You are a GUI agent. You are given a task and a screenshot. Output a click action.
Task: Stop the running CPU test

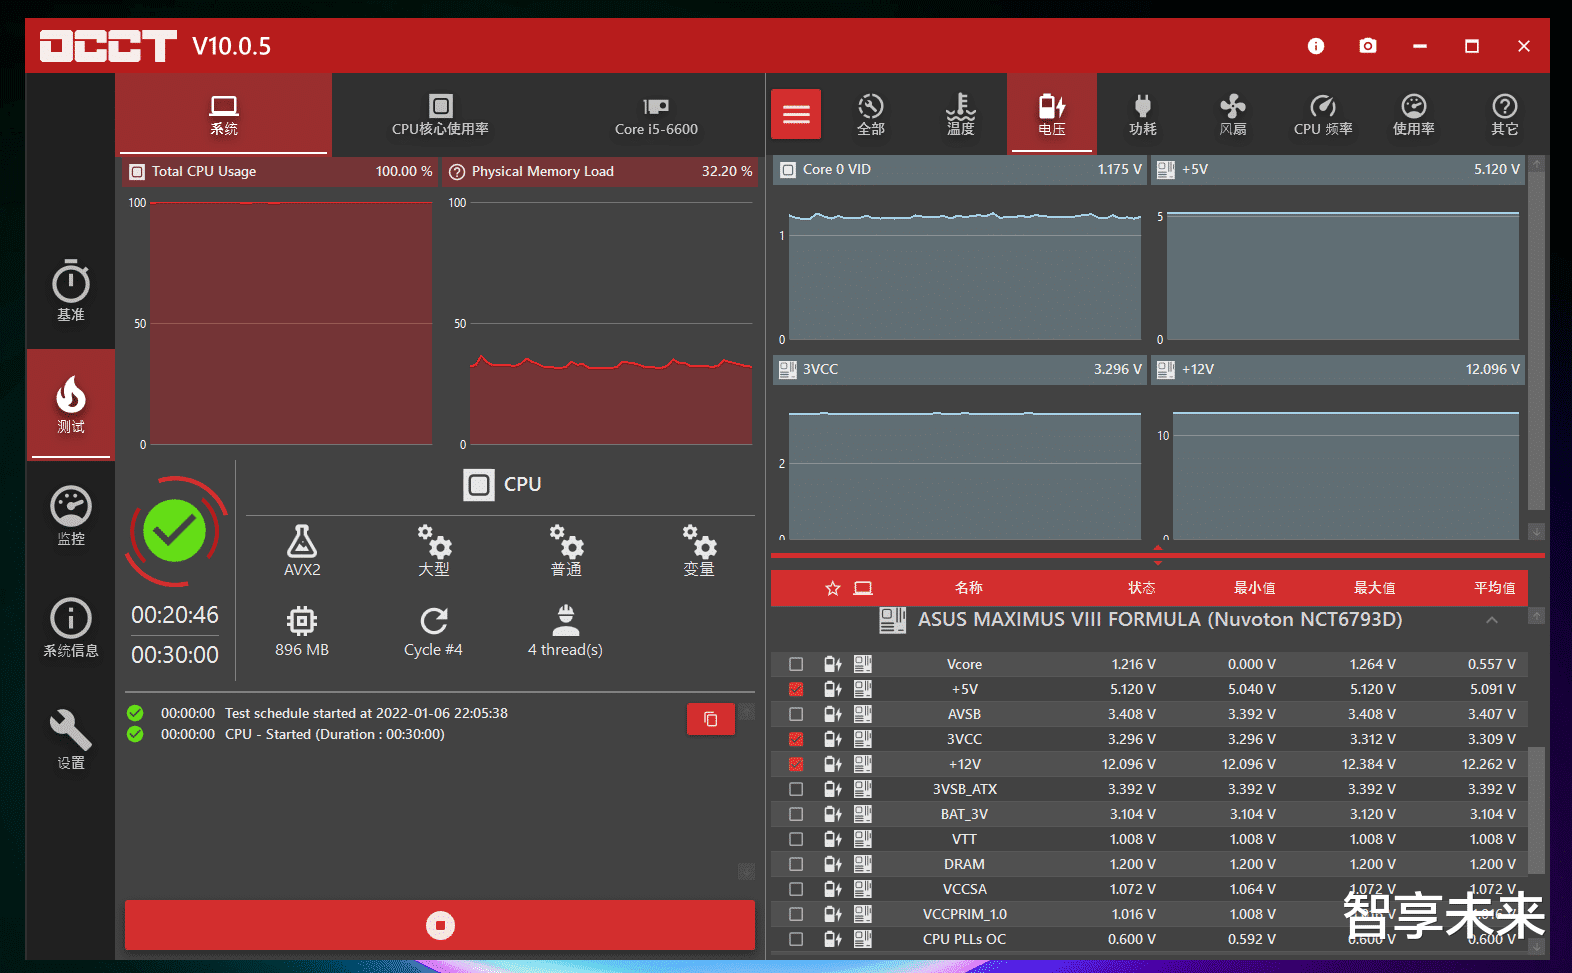(440, 925)
